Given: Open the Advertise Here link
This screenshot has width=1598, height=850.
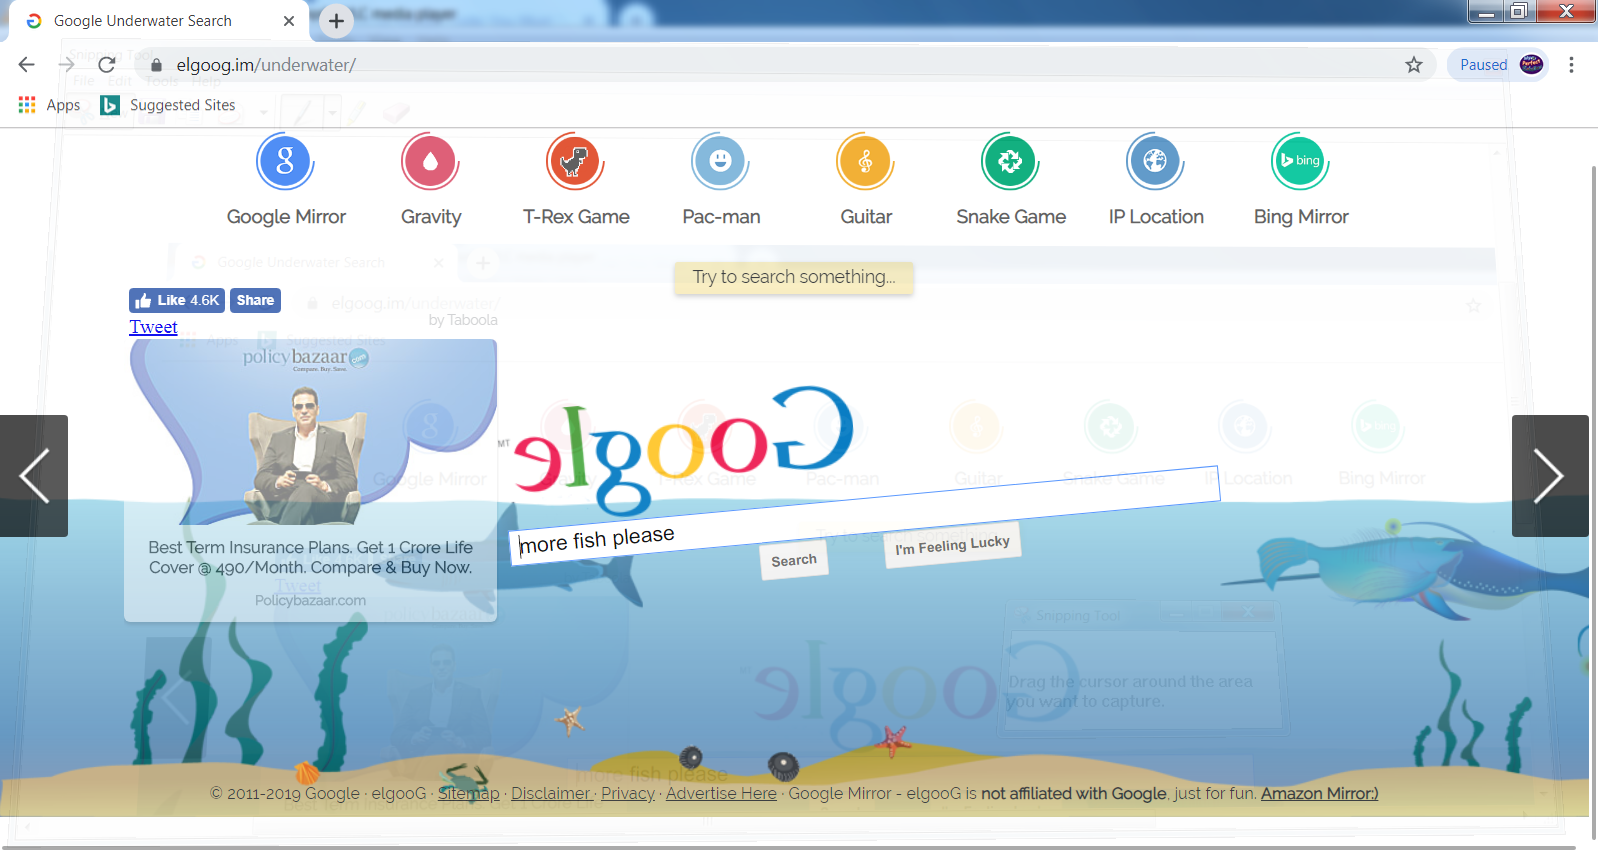Looking at the screenshot, I should coord(721,793).
